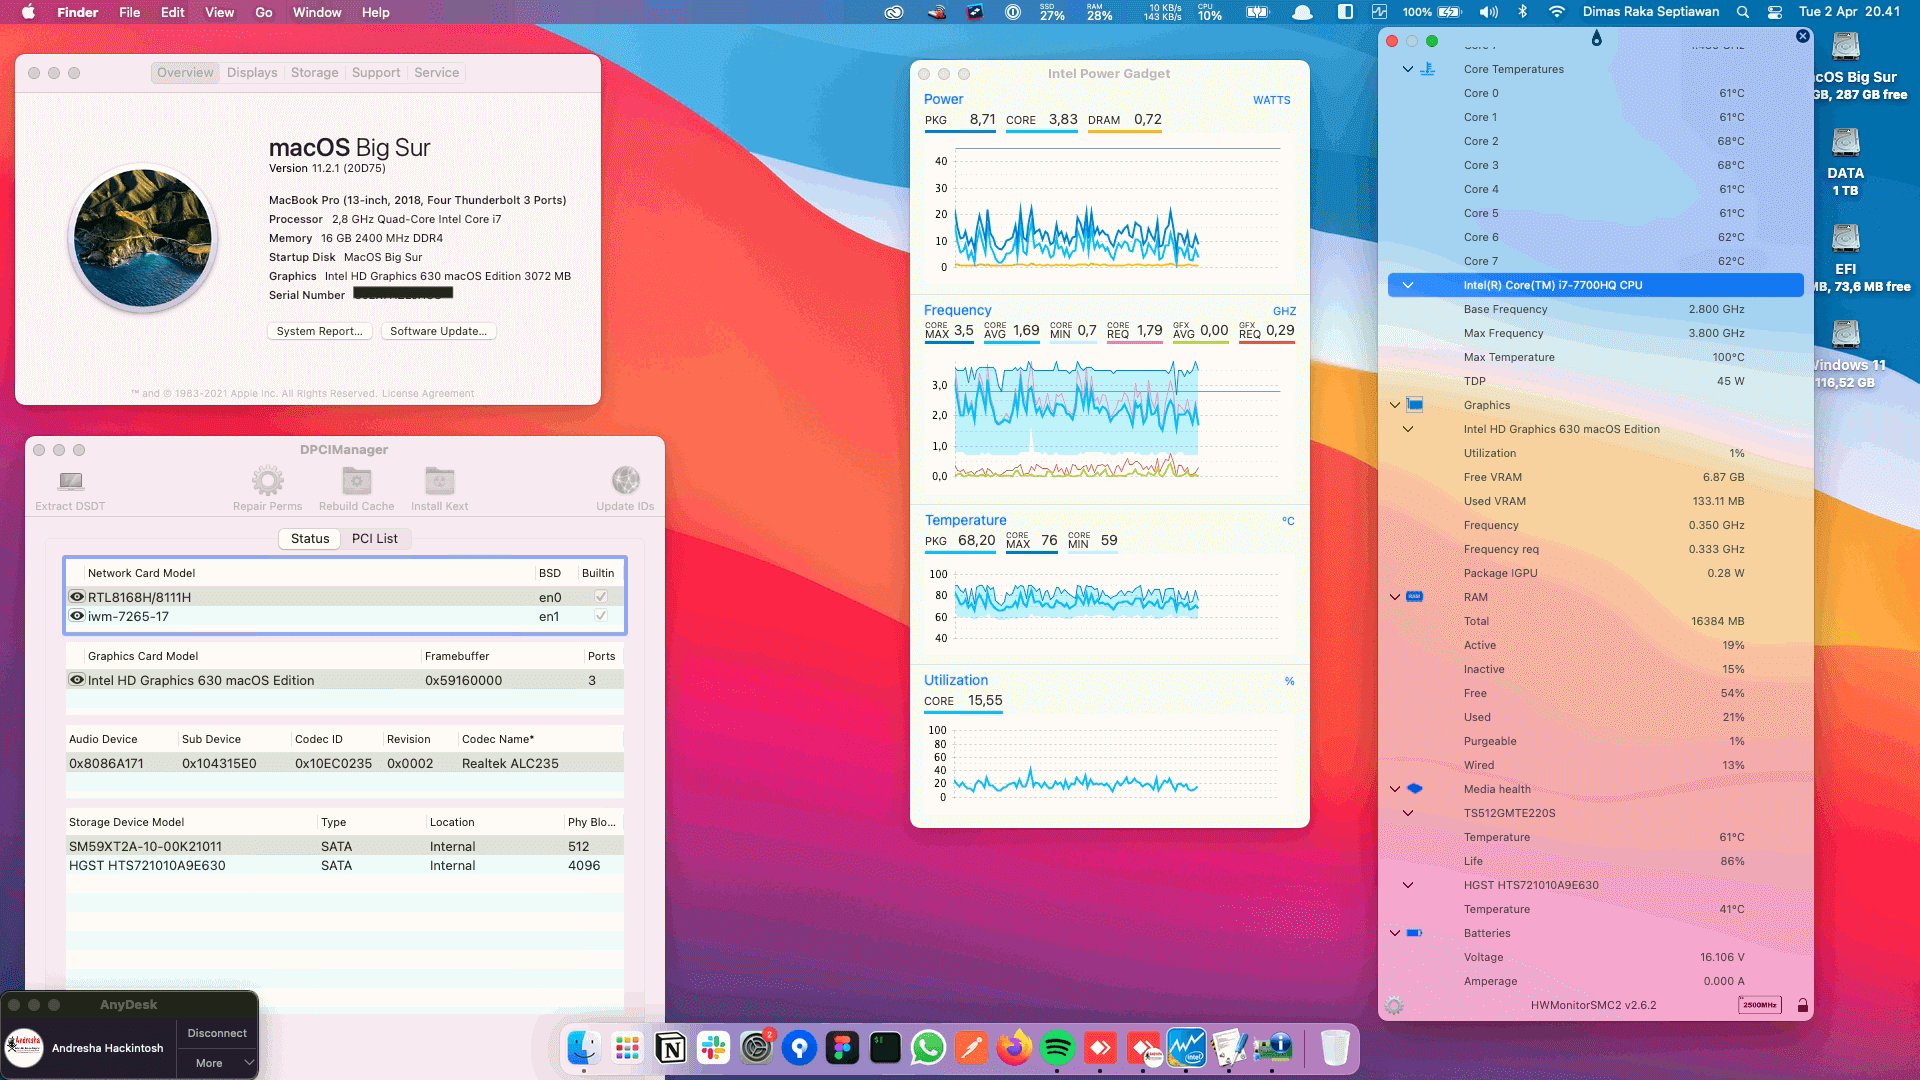Launch Postman from the dock
The width and height of the screenshot is (1920, 1080).
coord(971,1048)
